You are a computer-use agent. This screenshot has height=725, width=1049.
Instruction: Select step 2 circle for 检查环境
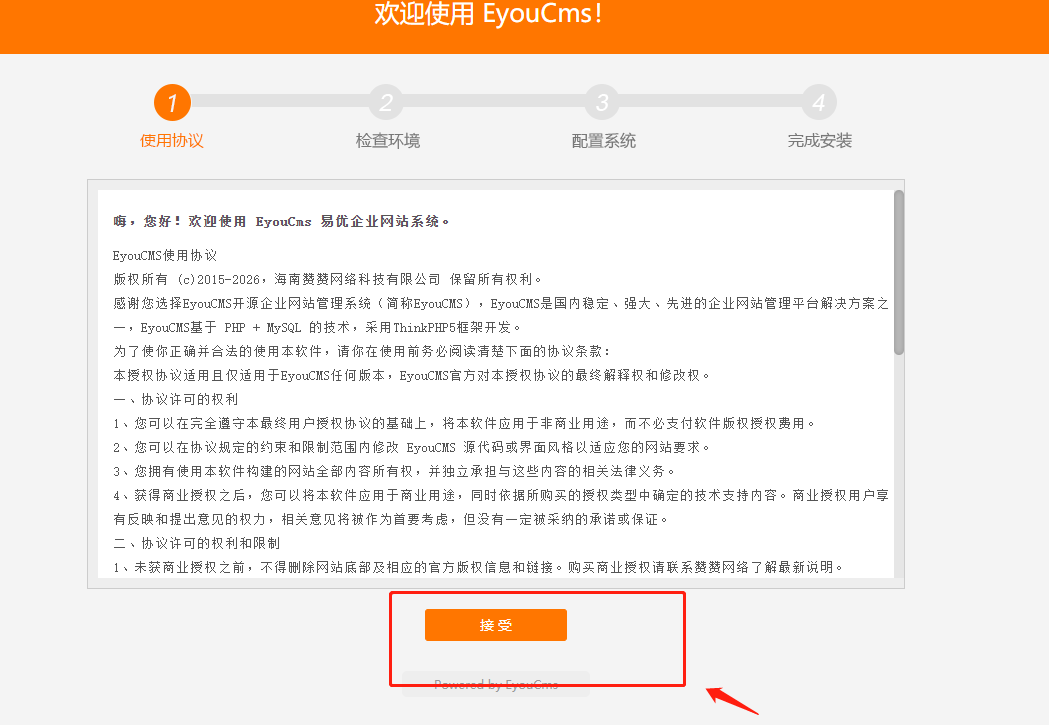click(x=387, y=102)
